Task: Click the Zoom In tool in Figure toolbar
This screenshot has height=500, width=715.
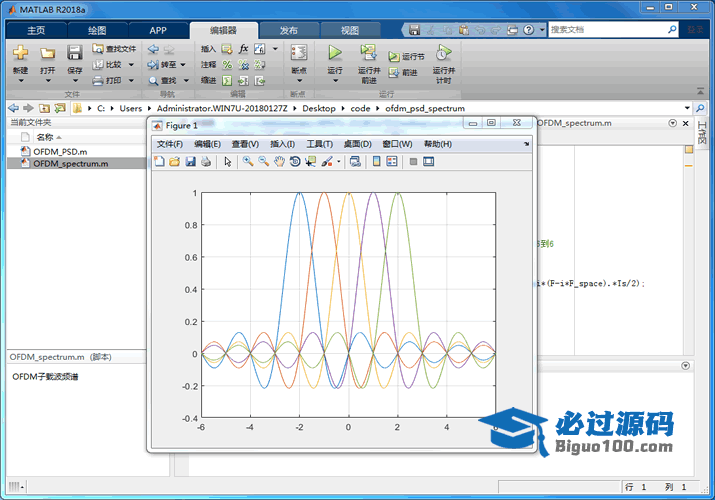Action: tap(247, 161)
